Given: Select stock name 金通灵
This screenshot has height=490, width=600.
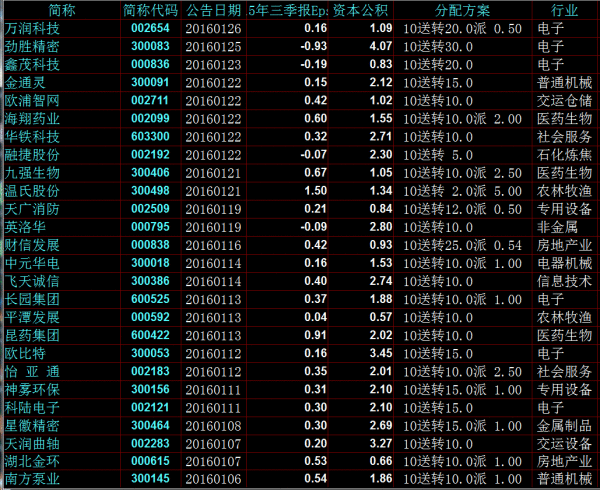Looking at the screenshot, I should tap(25, 83).
